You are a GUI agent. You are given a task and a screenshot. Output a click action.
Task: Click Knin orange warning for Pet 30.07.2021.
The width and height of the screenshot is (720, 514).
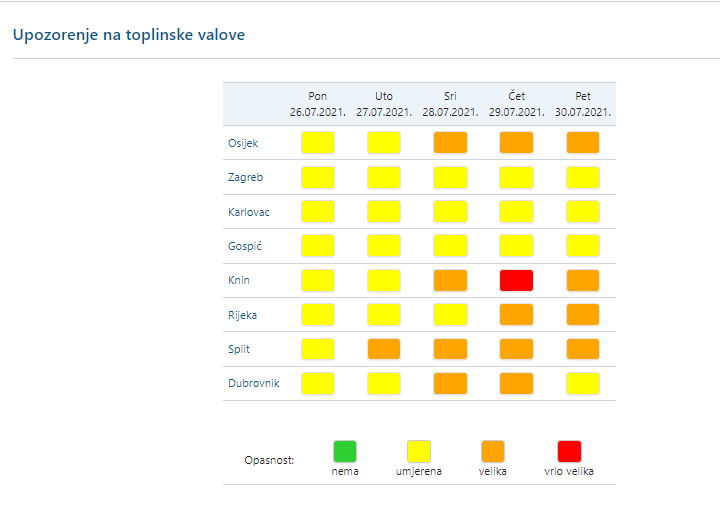583,280
